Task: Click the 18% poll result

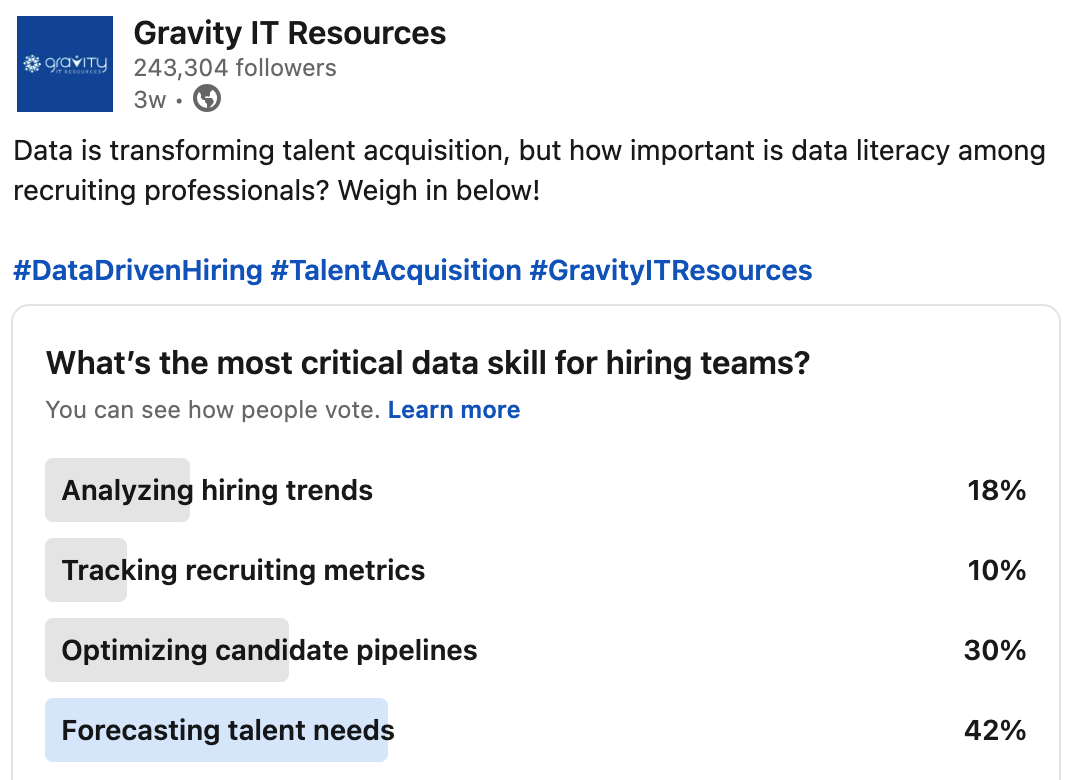Action: (996, 491)
